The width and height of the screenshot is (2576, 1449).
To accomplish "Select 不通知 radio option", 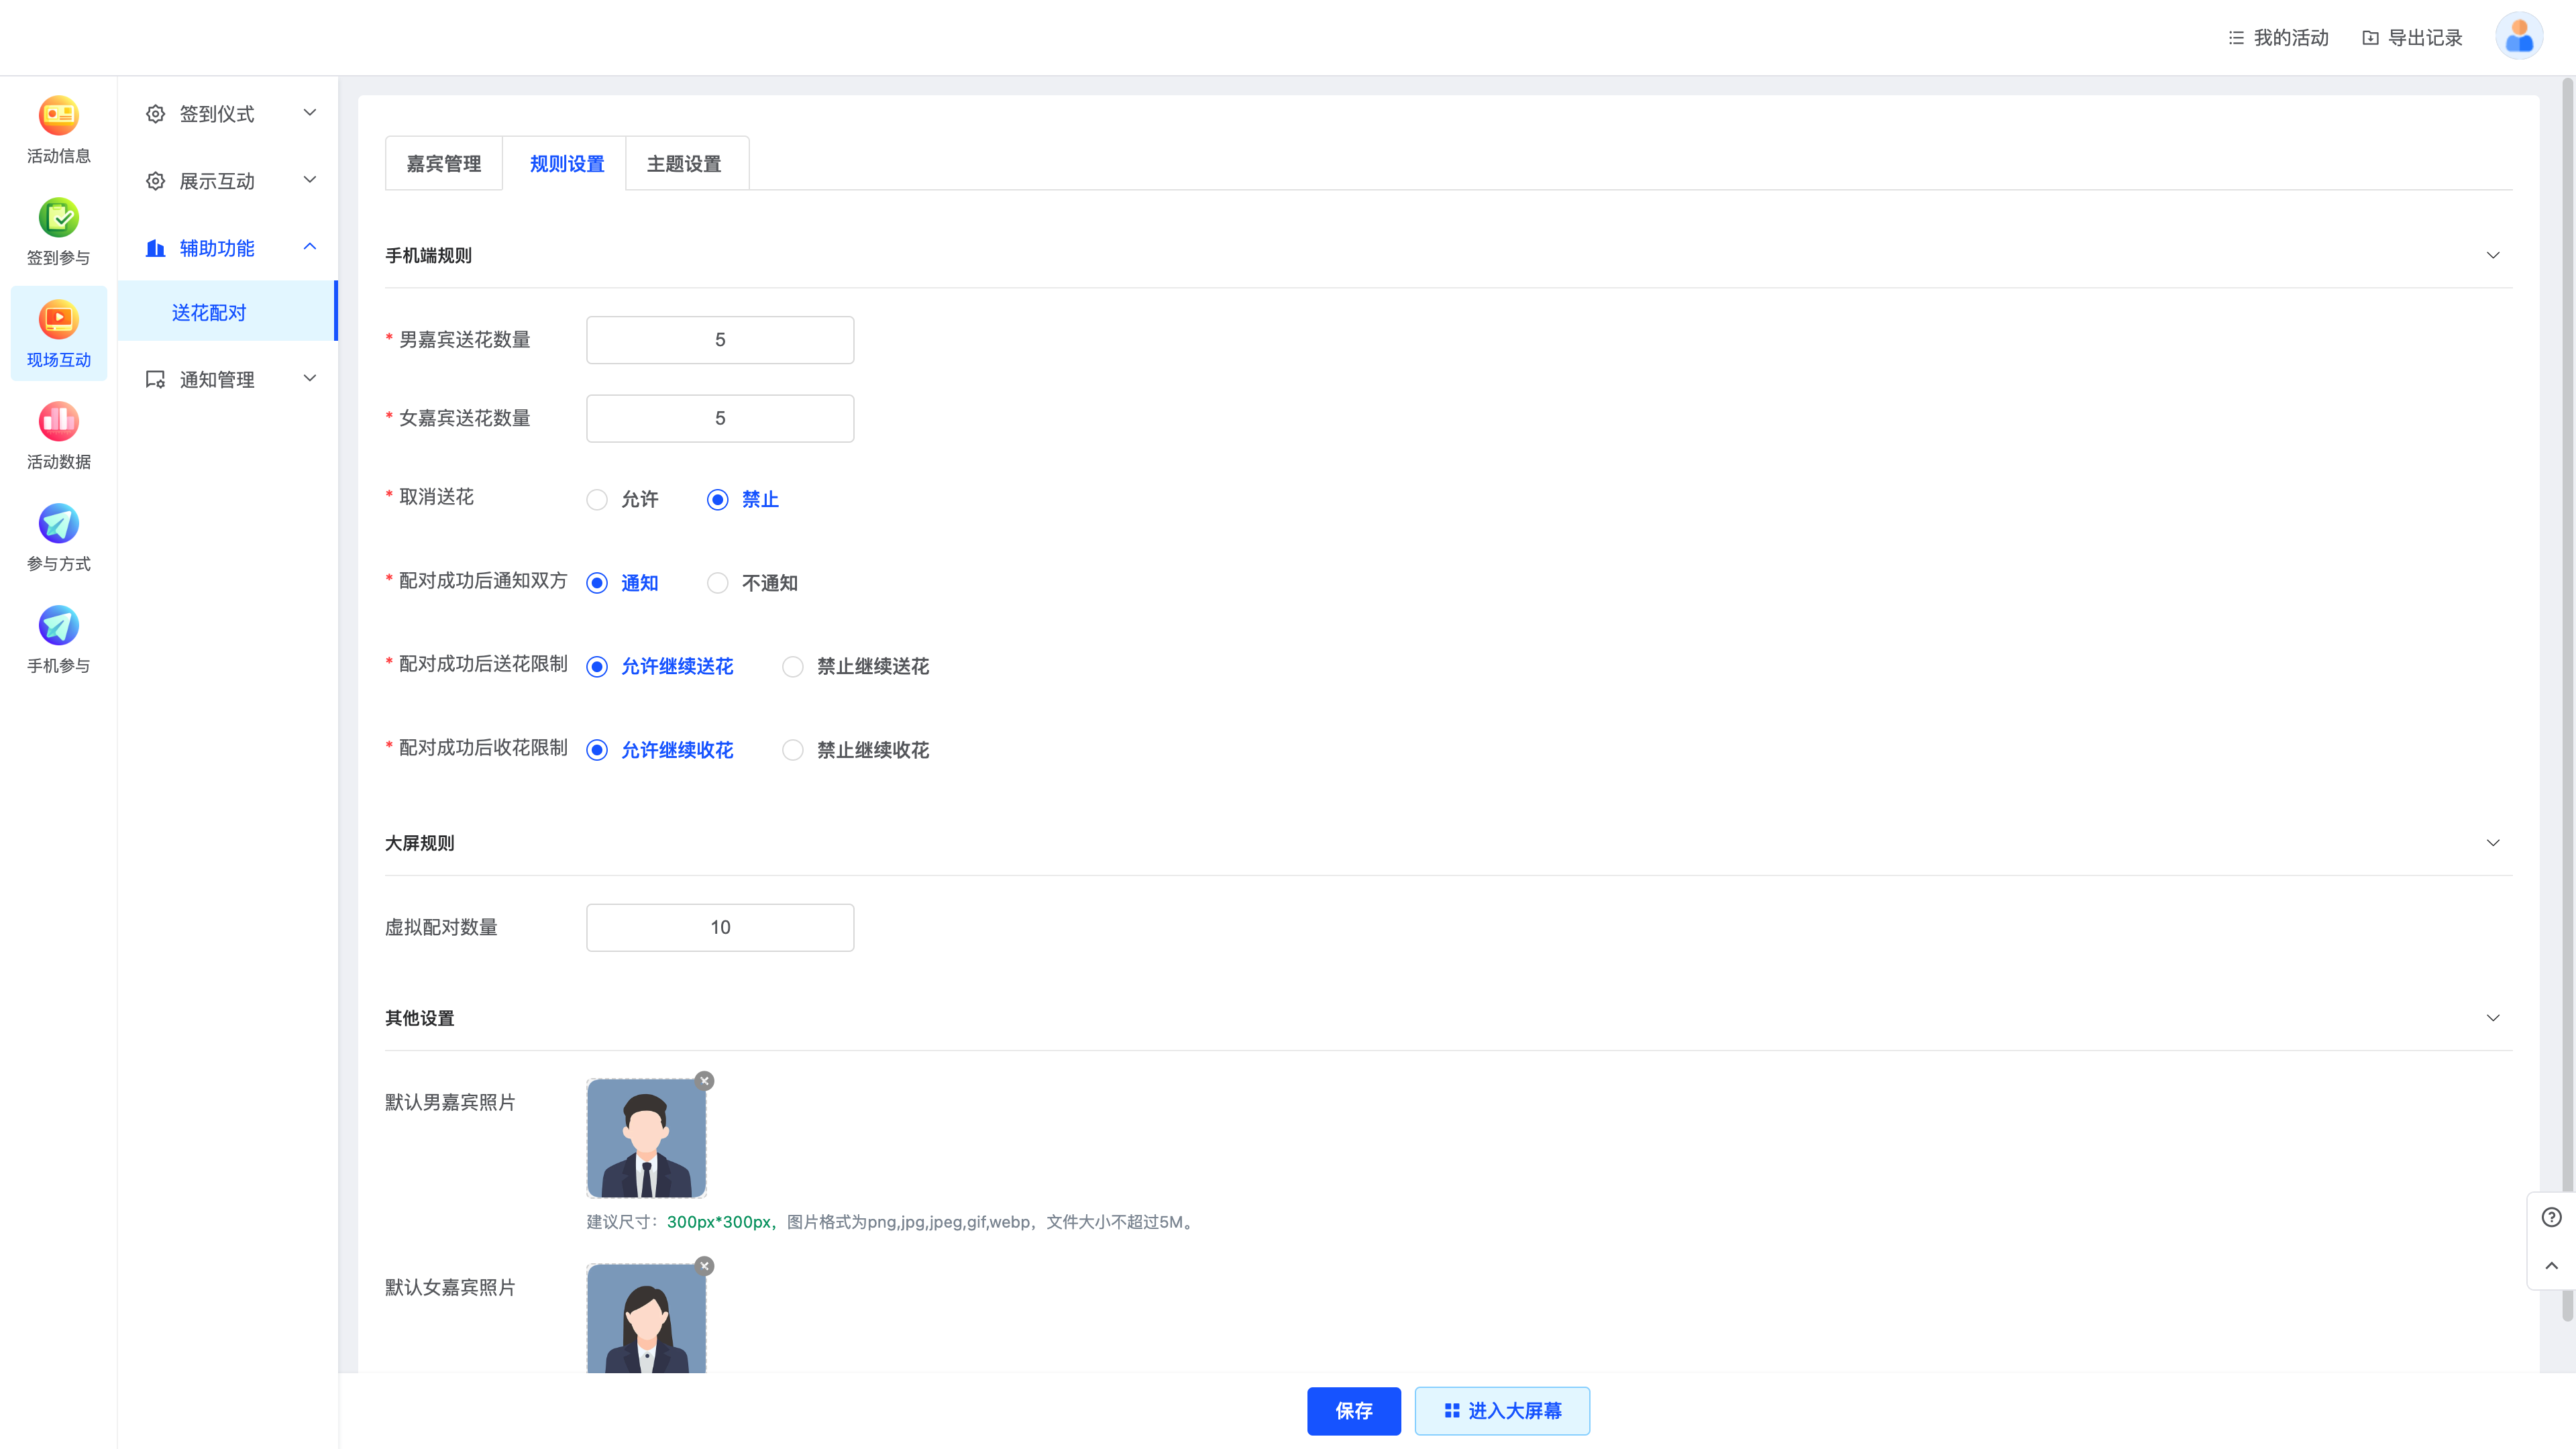I will [717, 583].
